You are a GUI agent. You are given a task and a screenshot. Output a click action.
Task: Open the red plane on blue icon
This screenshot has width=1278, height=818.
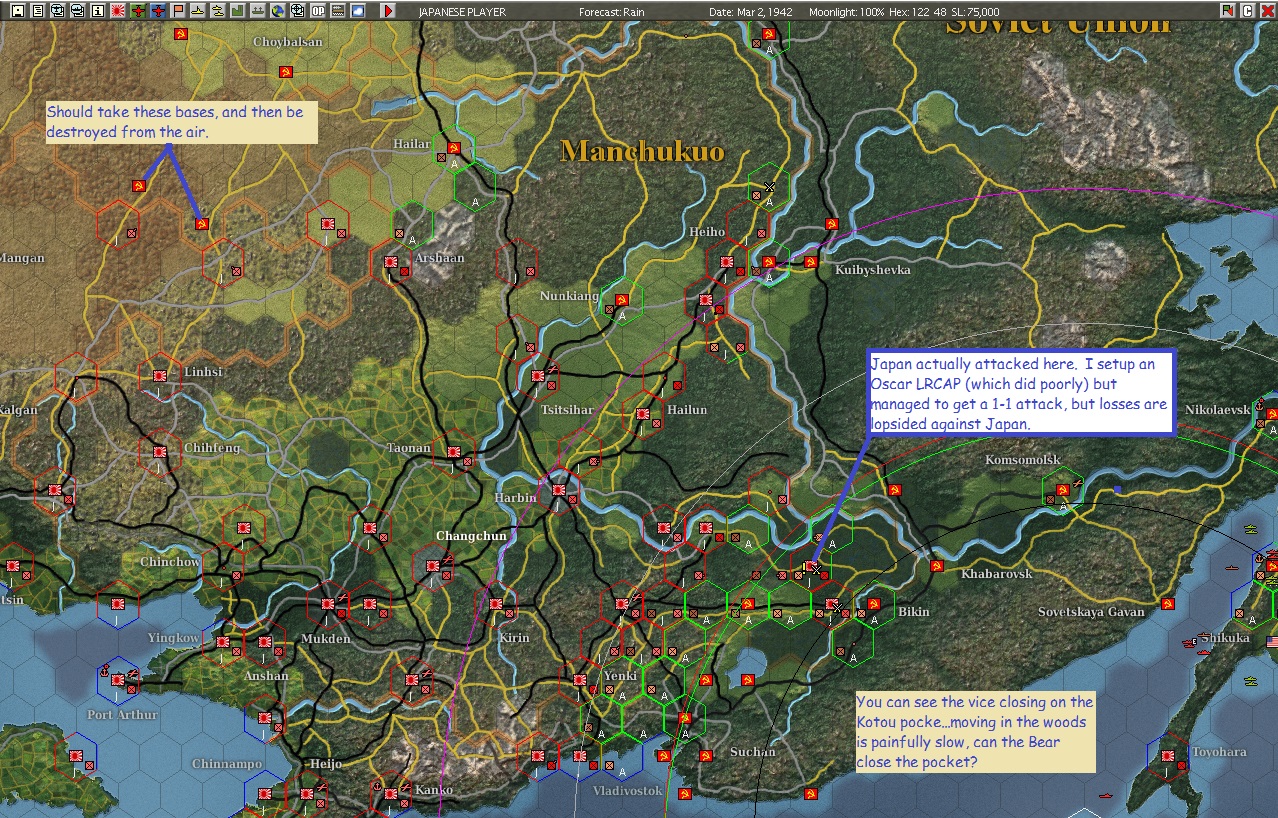[x=158, y=11]
